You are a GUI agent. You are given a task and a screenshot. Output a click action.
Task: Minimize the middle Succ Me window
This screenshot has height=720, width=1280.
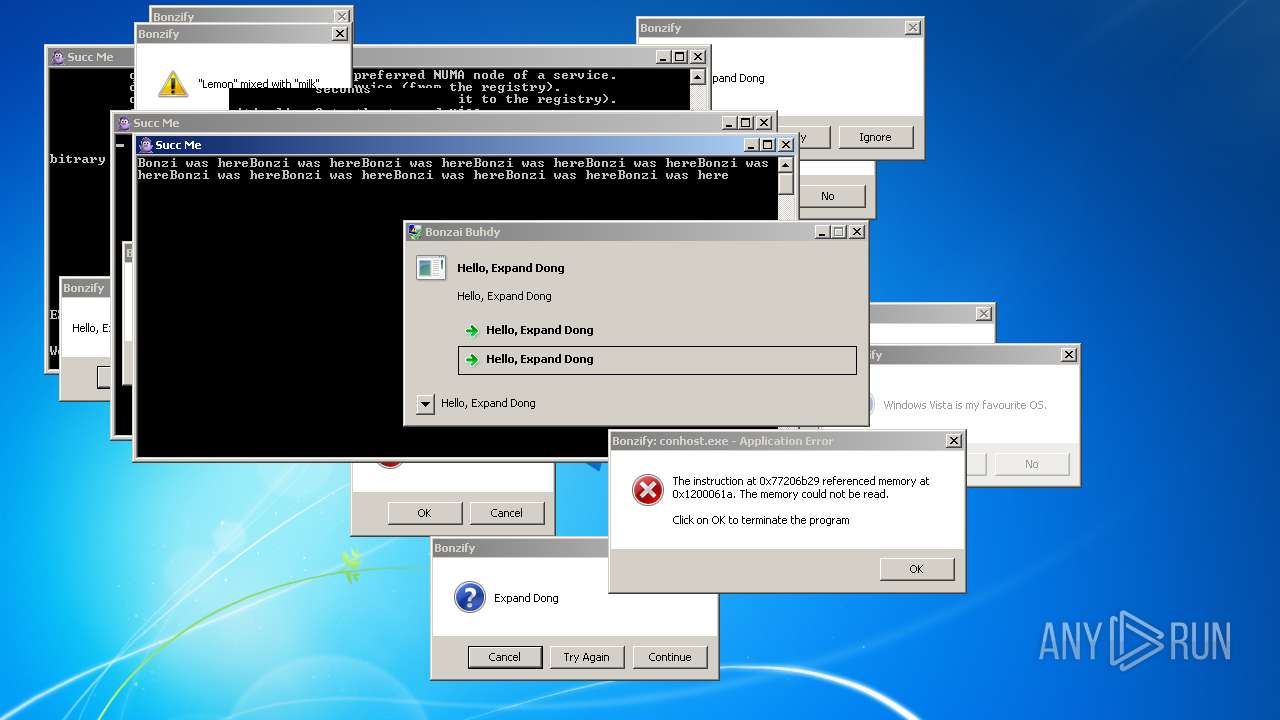pyautogui.click(x=729, y=123)
